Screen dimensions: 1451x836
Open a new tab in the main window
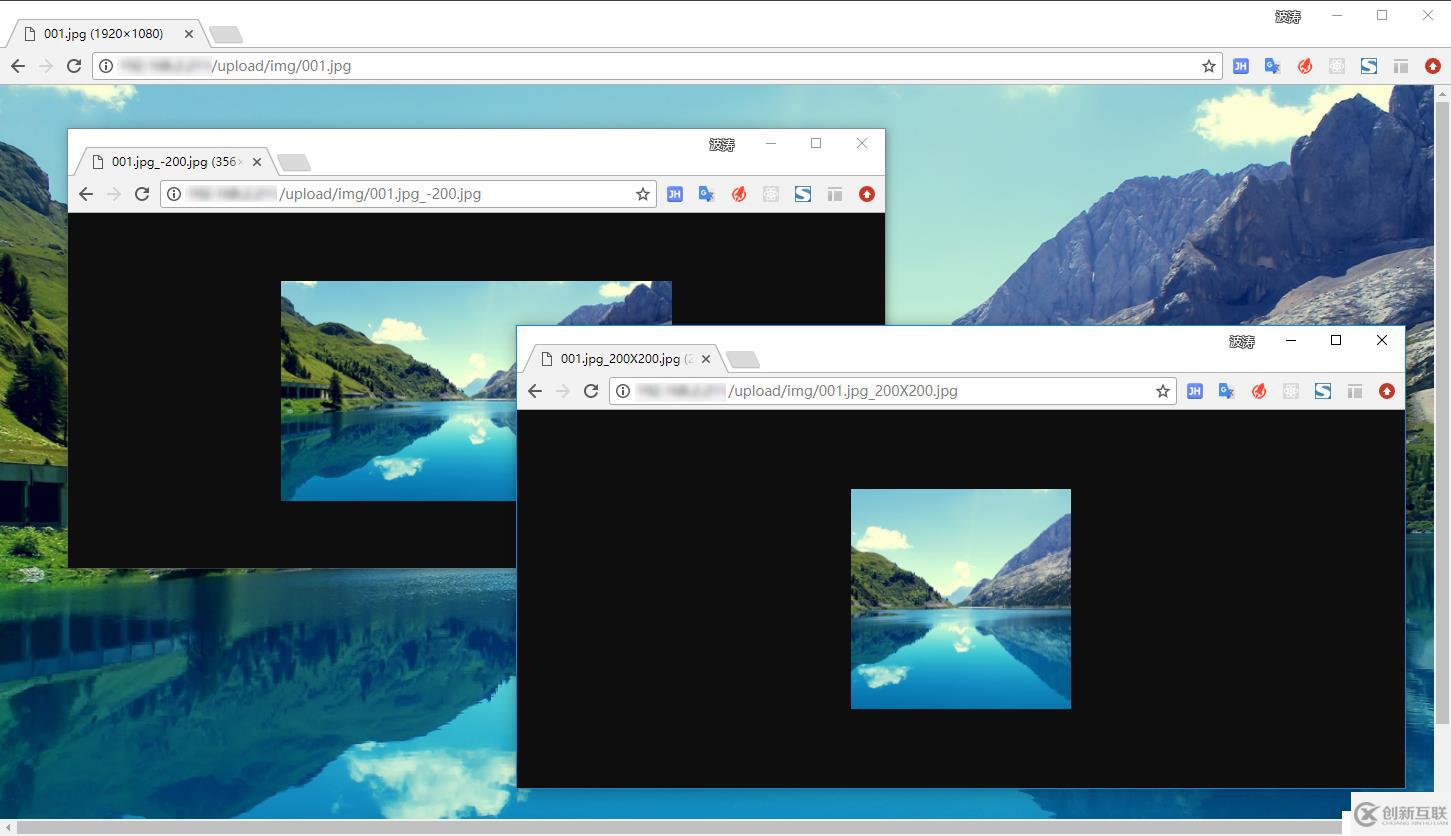226,33
